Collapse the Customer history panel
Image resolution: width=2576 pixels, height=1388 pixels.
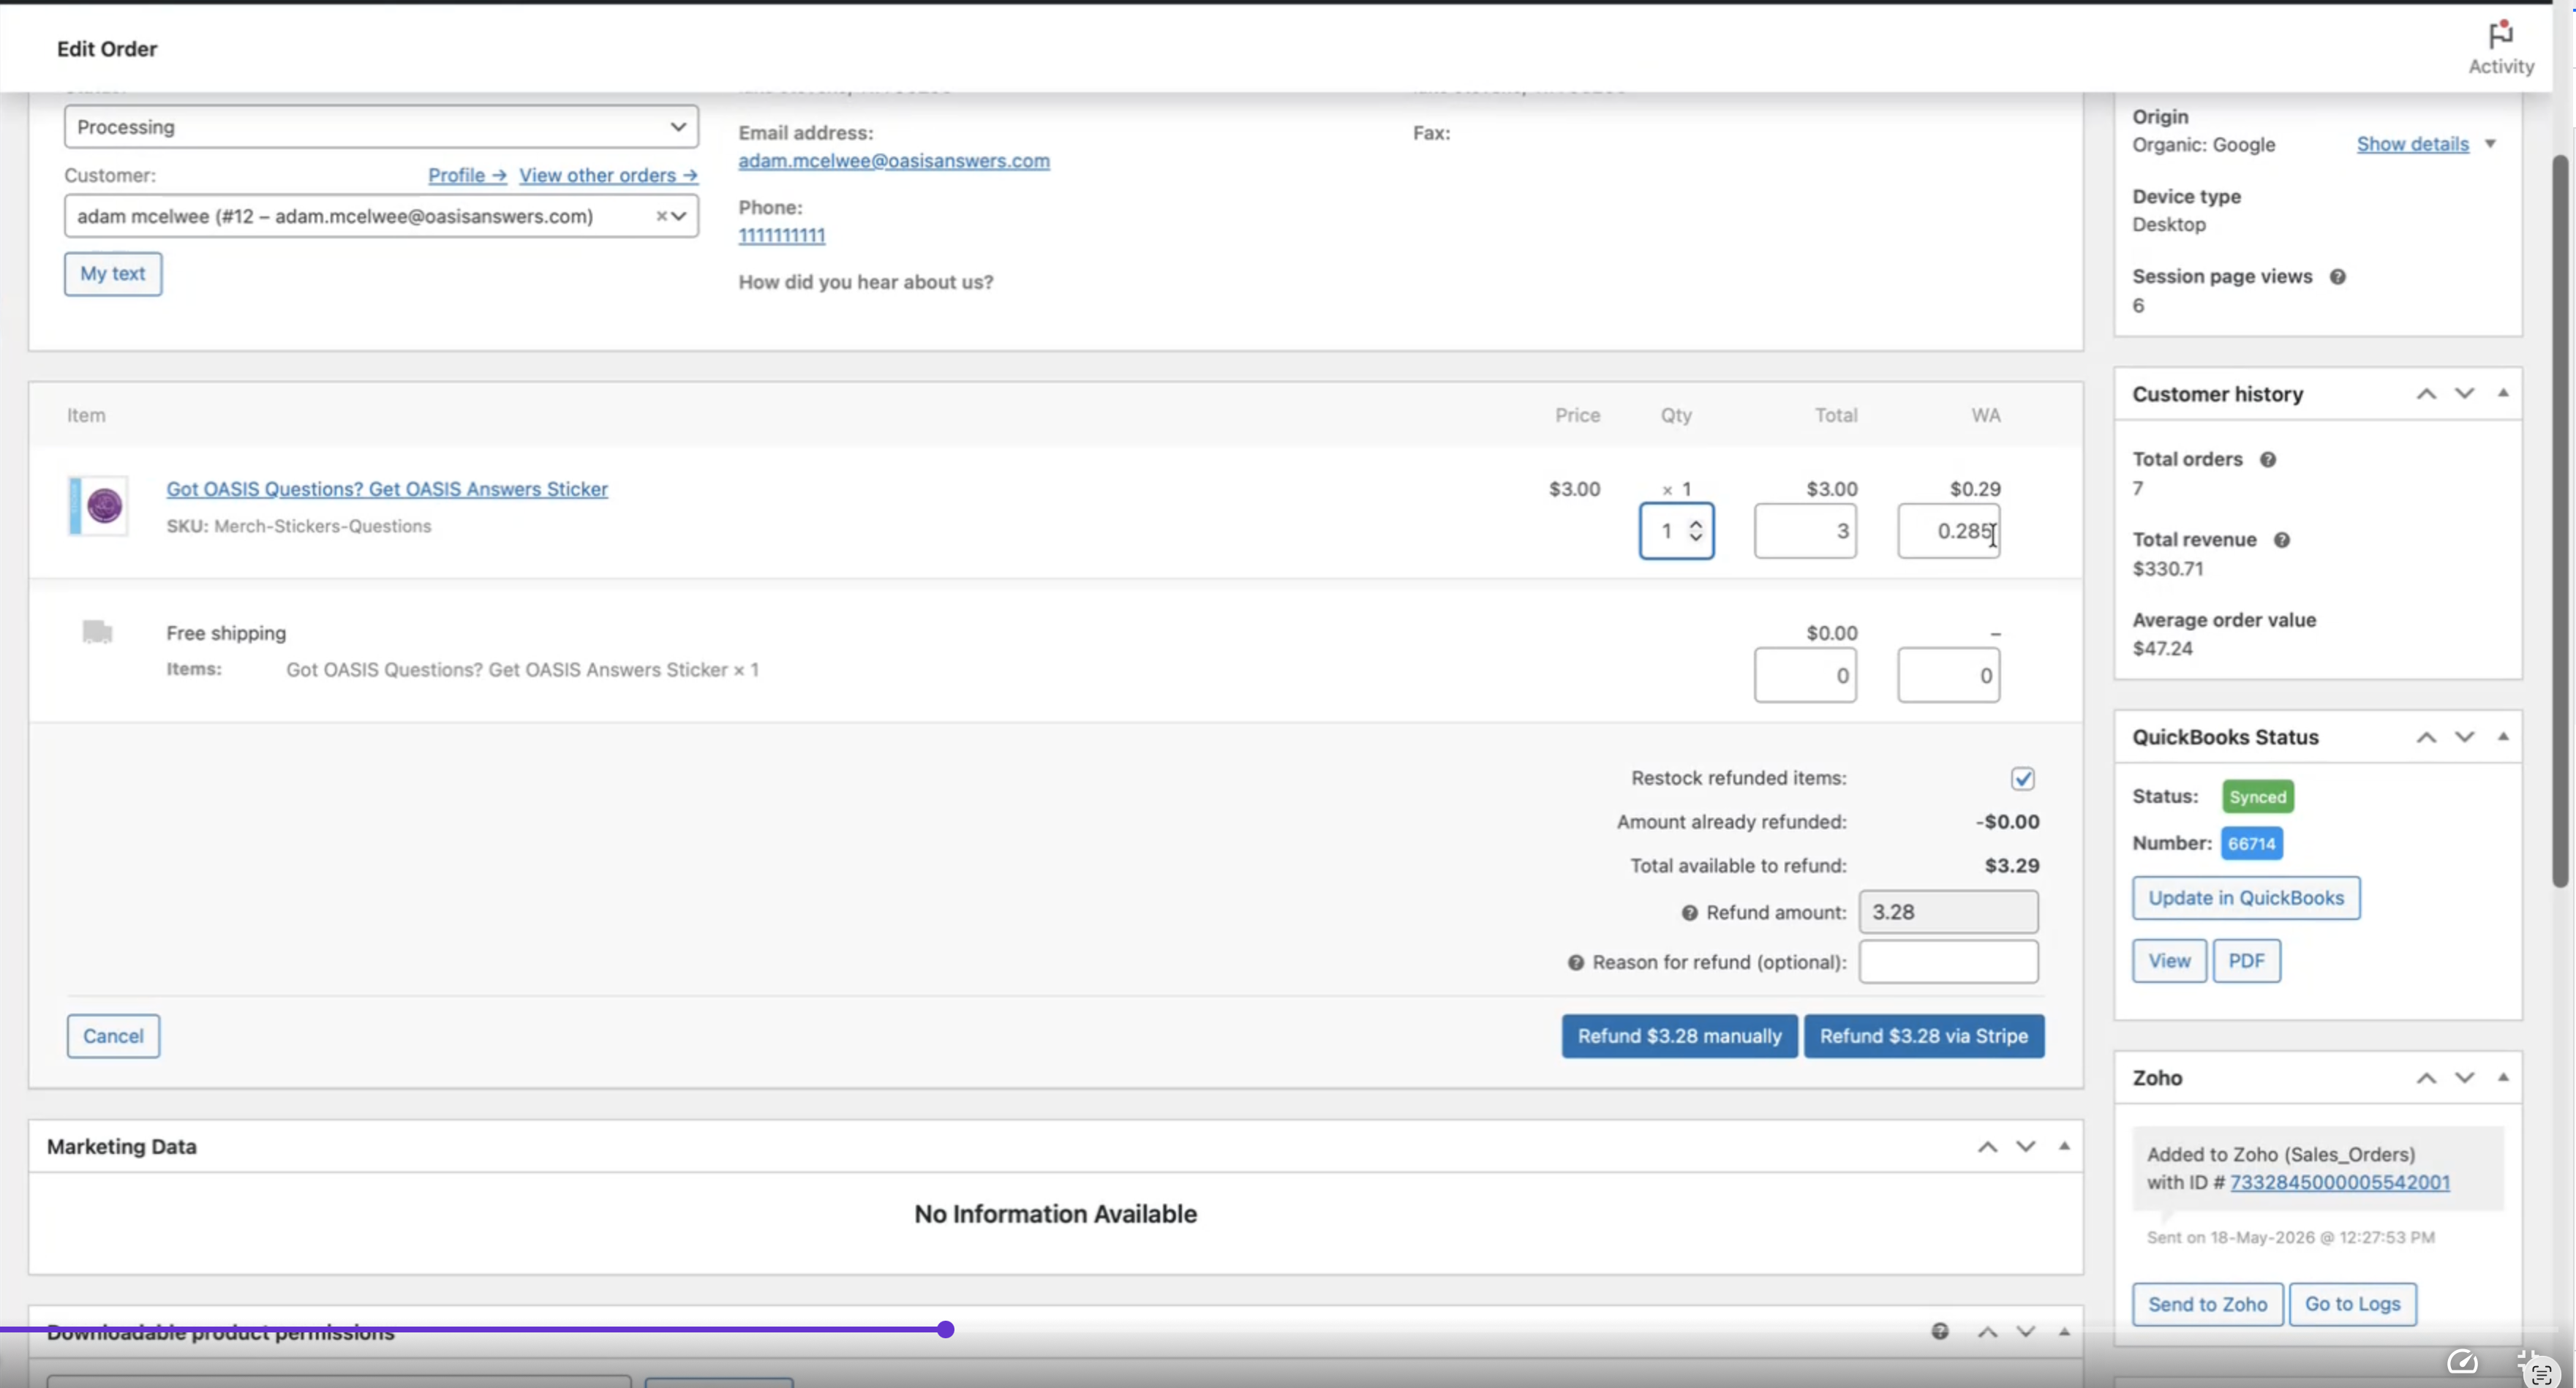point(2503,393)
